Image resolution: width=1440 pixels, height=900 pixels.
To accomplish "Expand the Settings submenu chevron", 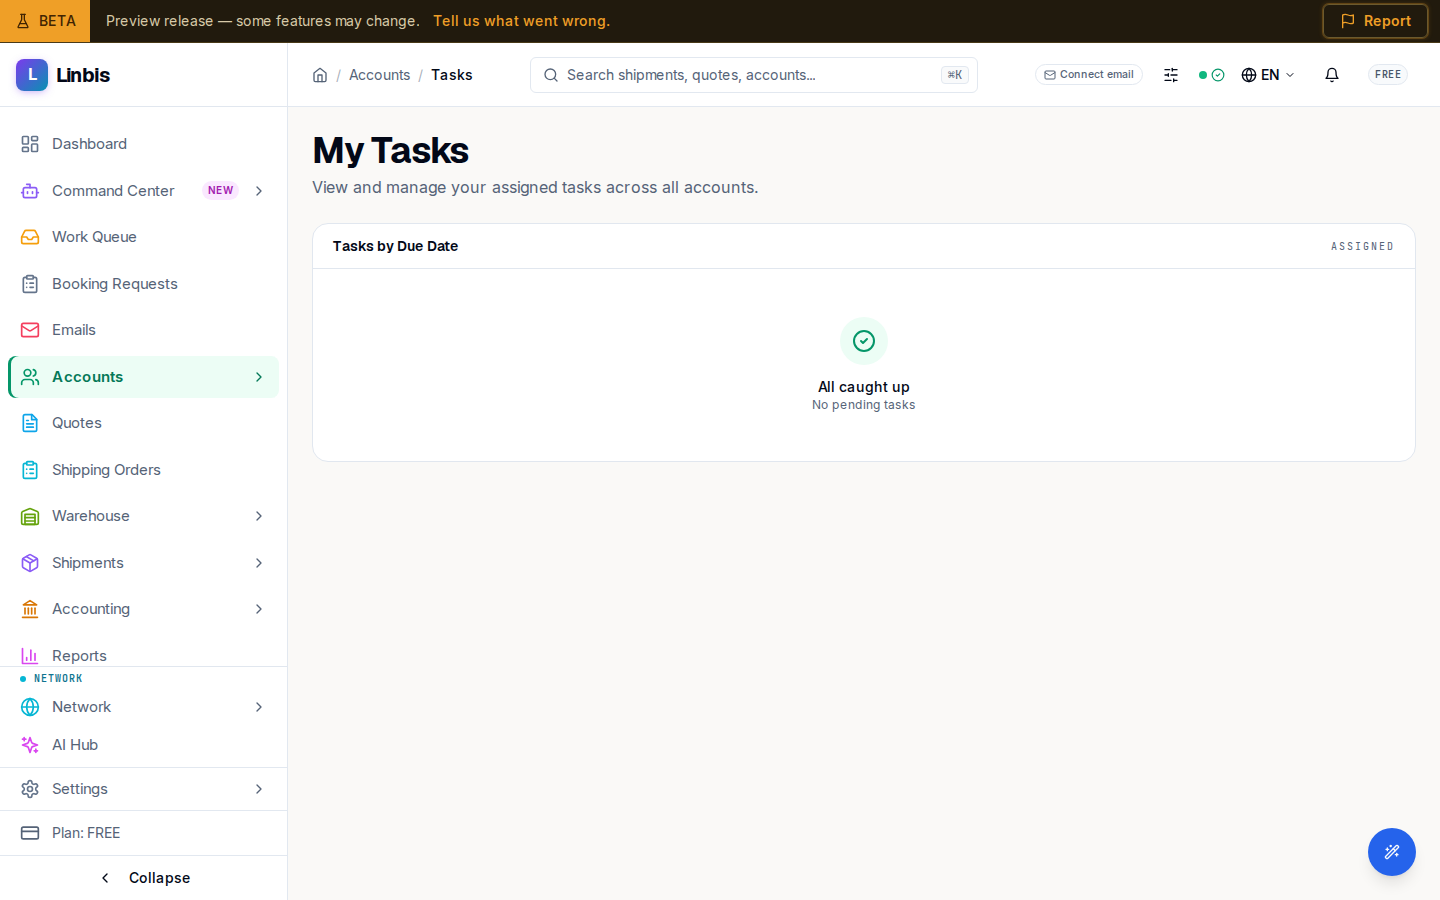I will pyautogui.click(x=259, y=789).
